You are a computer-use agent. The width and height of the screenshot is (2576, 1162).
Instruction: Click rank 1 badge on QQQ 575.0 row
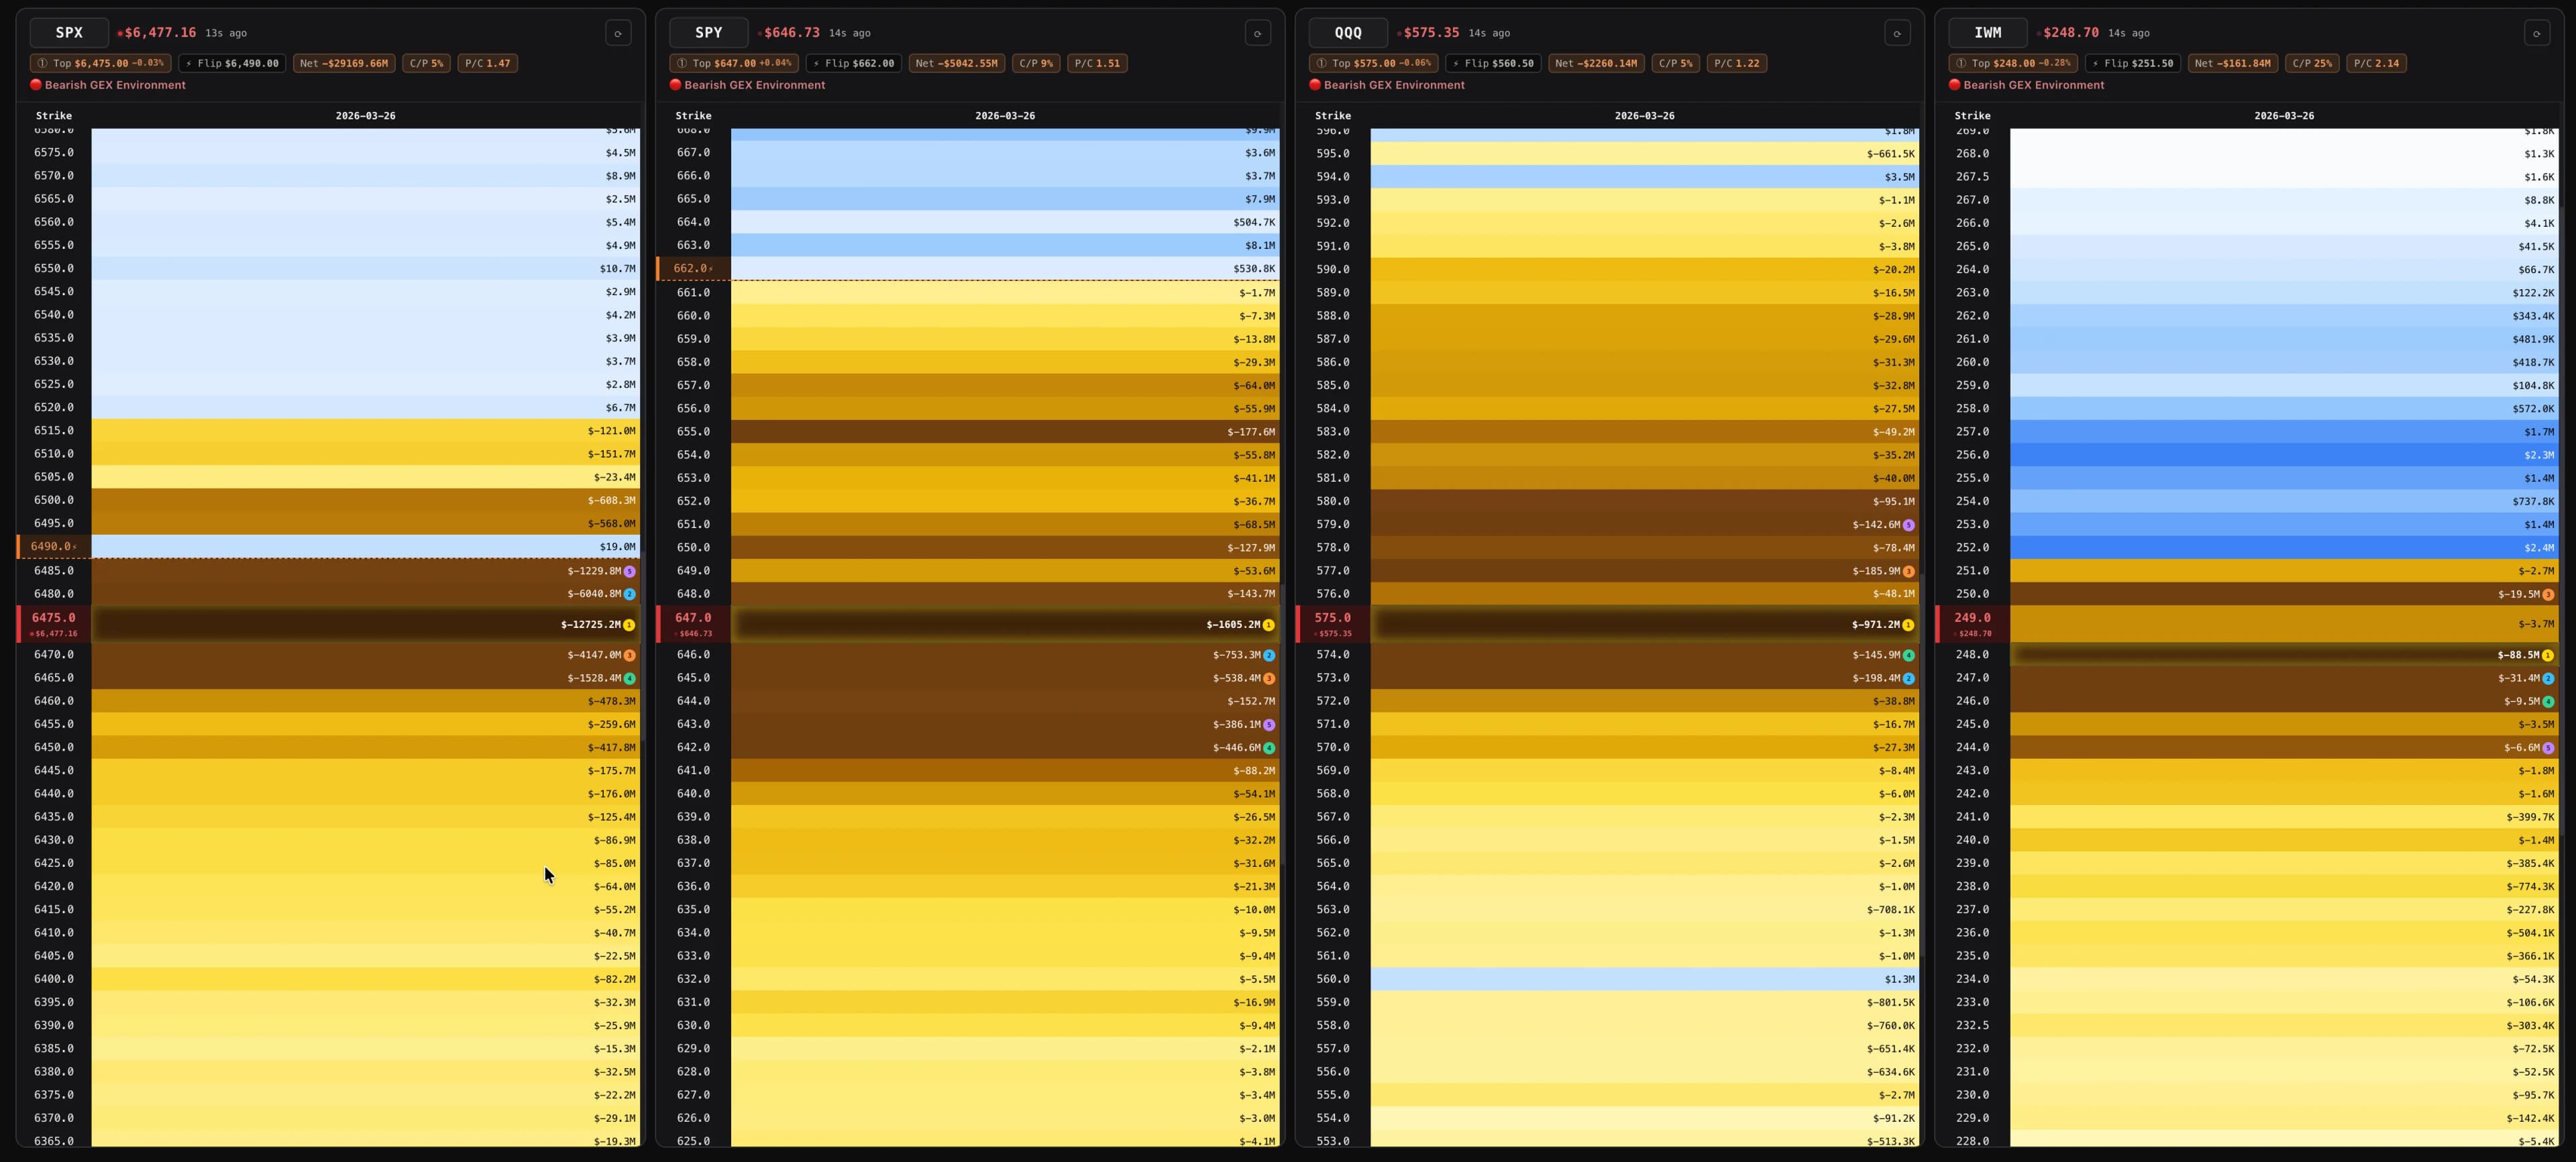tap(1908, 625)
